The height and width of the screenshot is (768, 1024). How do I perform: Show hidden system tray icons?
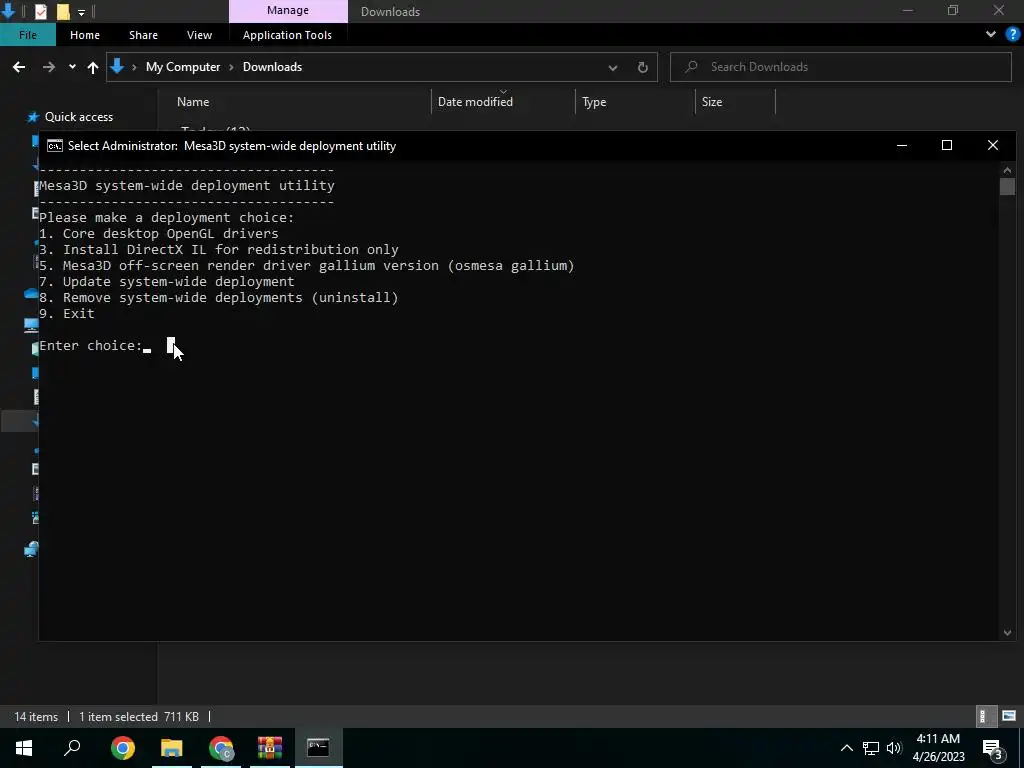point(846,748)
